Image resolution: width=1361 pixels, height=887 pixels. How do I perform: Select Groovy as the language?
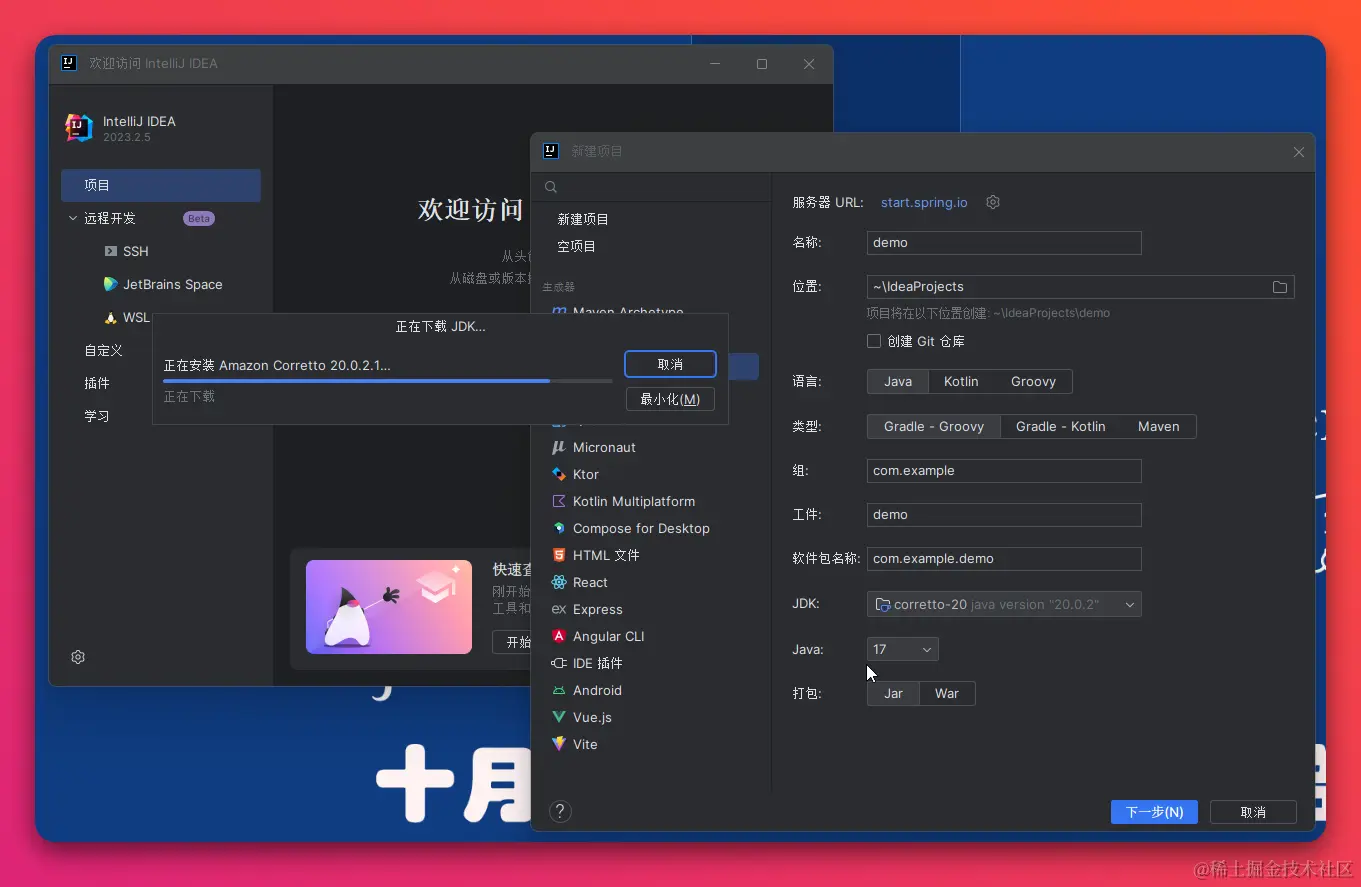click(x=1033, y=381)
